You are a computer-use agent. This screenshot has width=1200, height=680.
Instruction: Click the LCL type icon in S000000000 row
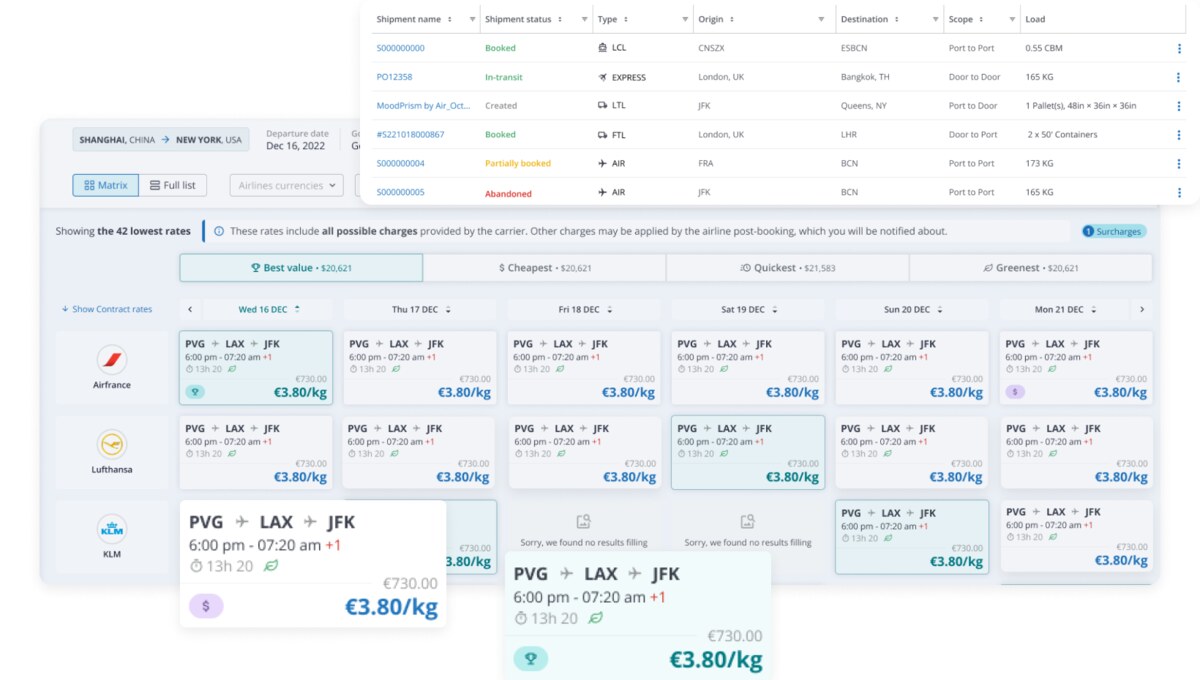click(602, 48)
